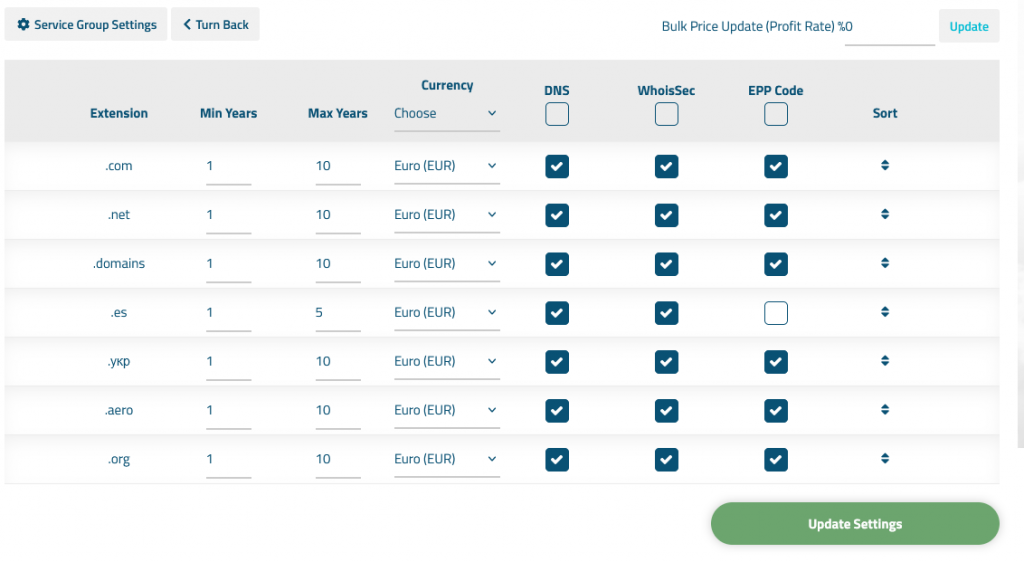This screenshot has width=1024, height=562.
Task: Click Update next to Bulk Price field
Action: pos(968,27)
